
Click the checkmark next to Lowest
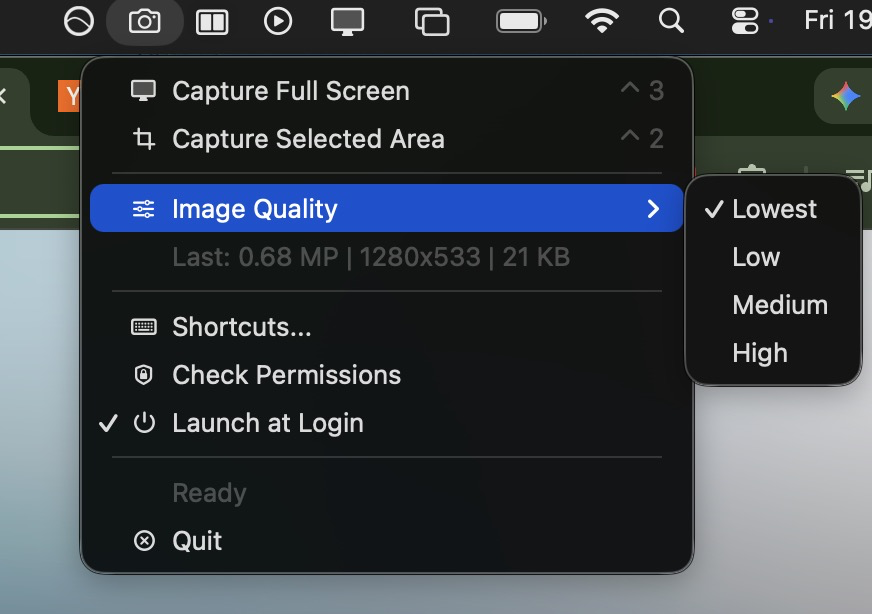(714, 209)
